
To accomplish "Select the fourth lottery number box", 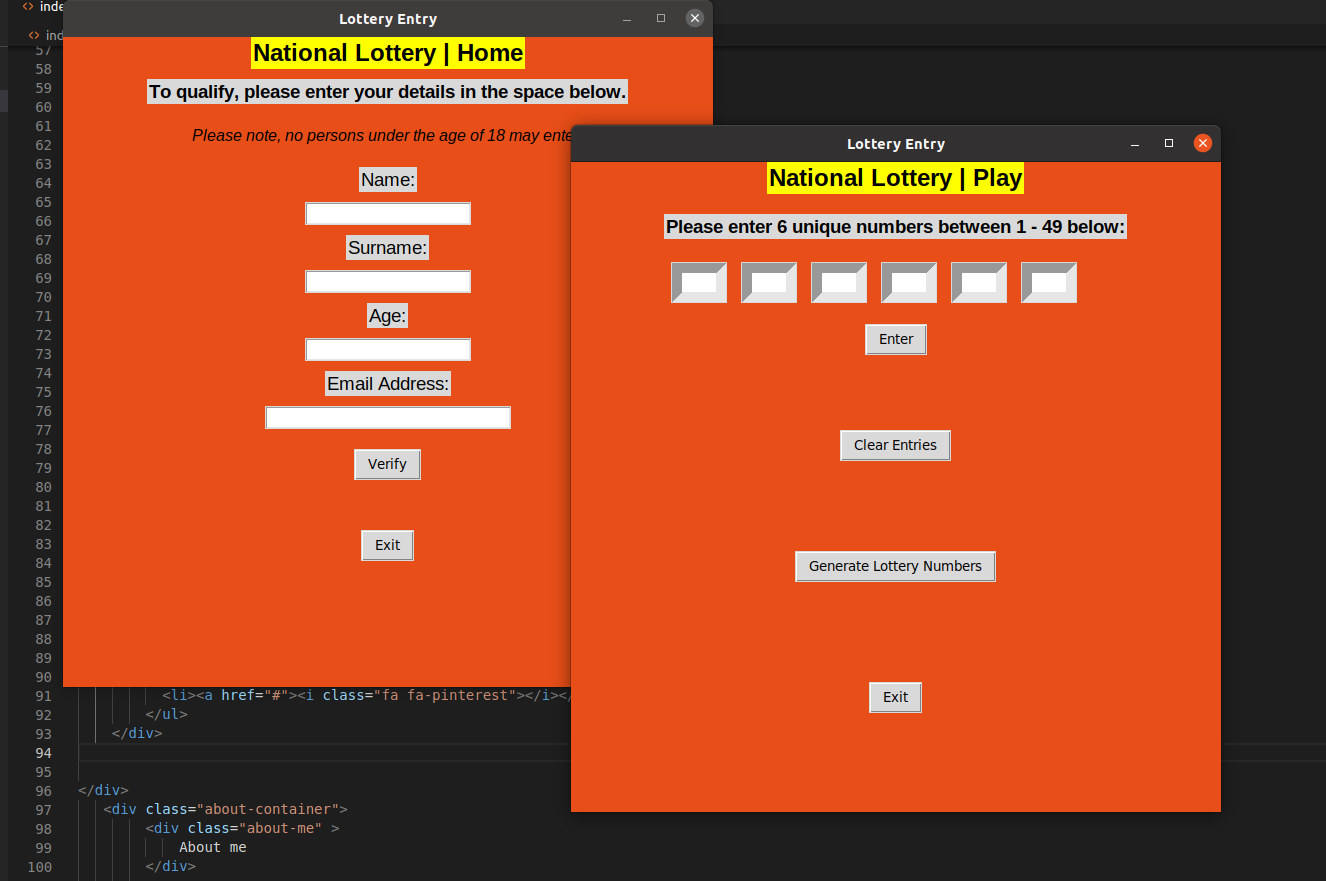I will tap(909, 283).
